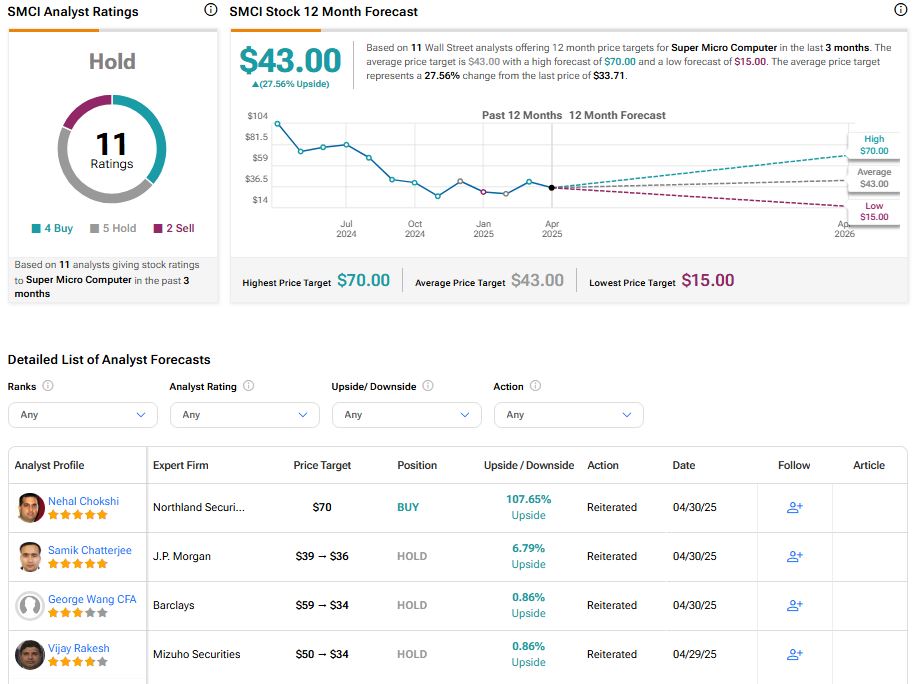Open Nehal Chokshi's profile photo
Screen dimensions: 917x684
tap(30, 507)
